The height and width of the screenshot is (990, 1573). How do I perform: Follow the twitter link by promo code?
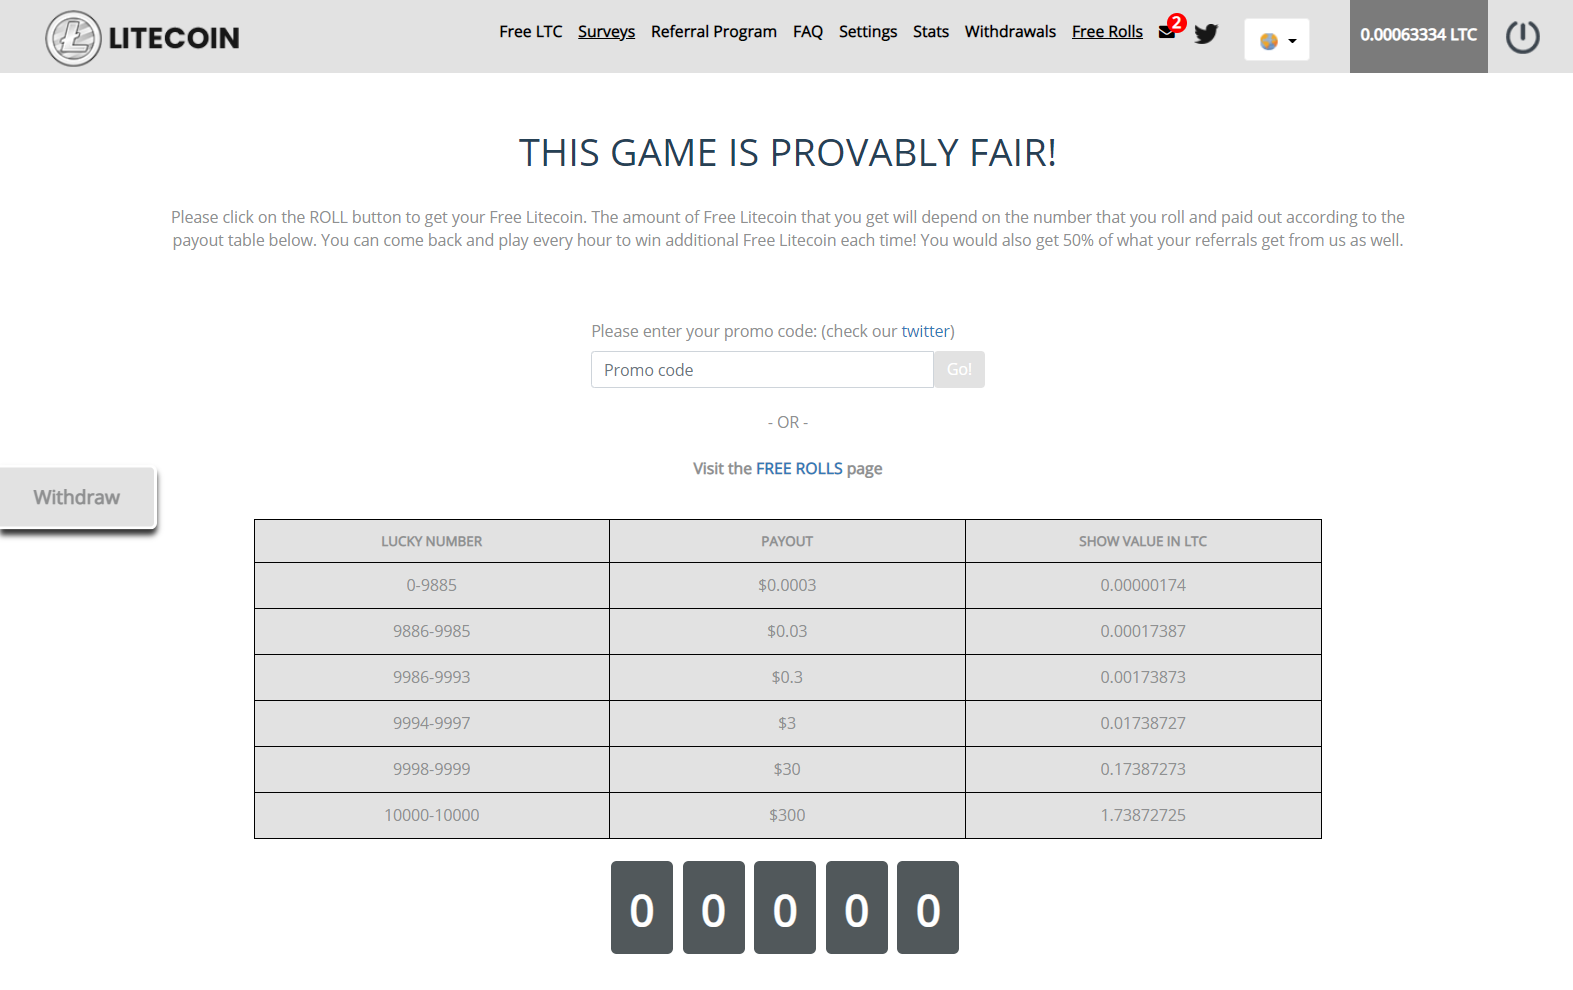(x=925, y=331)
